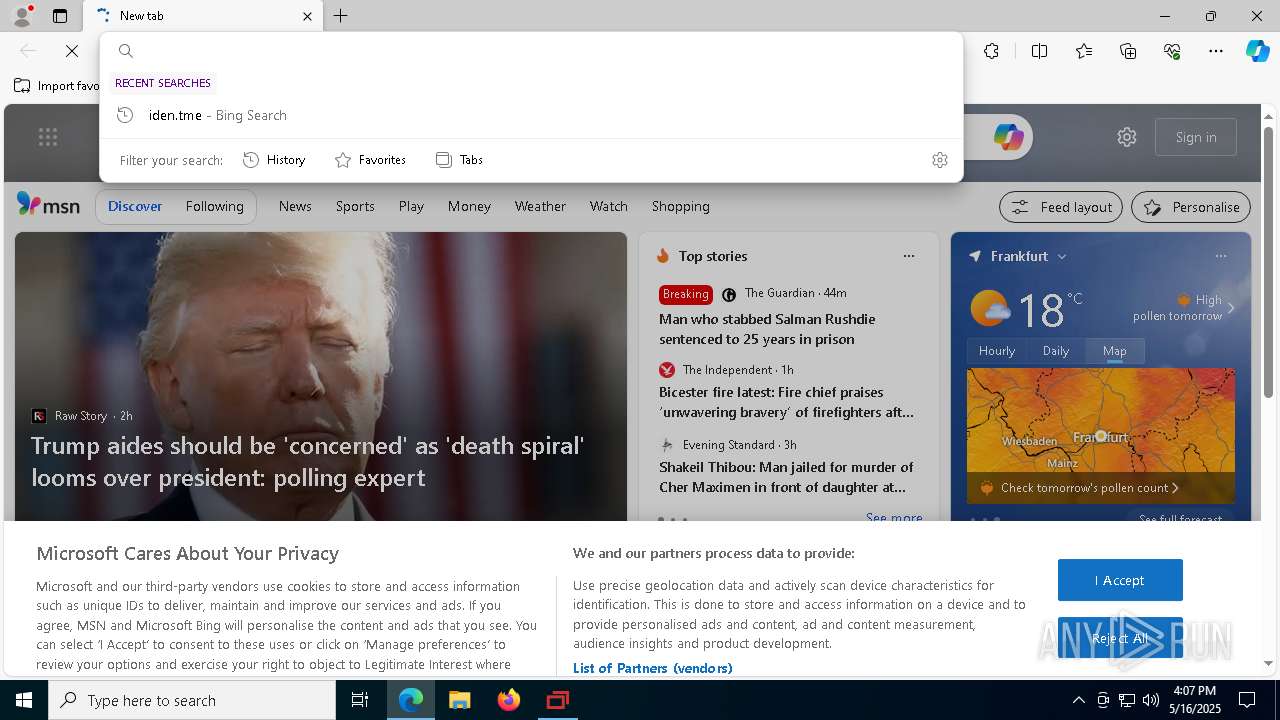
Task: Expand the Frankfurt location dropdown
Action: (1062, 256)
